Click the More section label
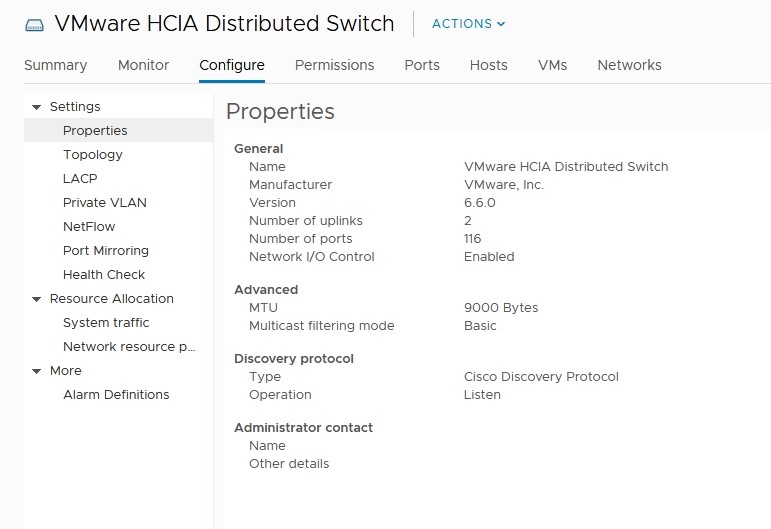Viewport: 771px width, 529px height. tap(65, 371)
